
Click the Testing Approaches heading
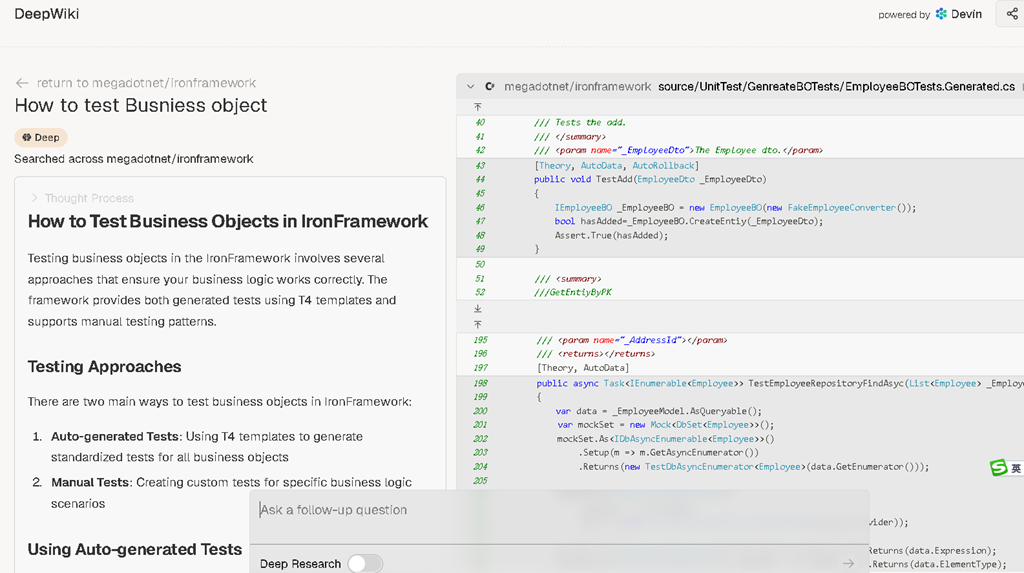click(104, 367)
